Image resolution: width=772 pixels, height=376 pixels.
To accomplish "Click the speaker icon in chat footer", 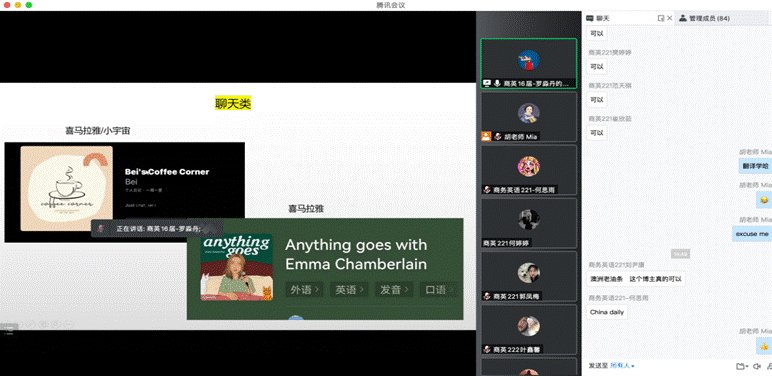I will [x=757, y=366].
